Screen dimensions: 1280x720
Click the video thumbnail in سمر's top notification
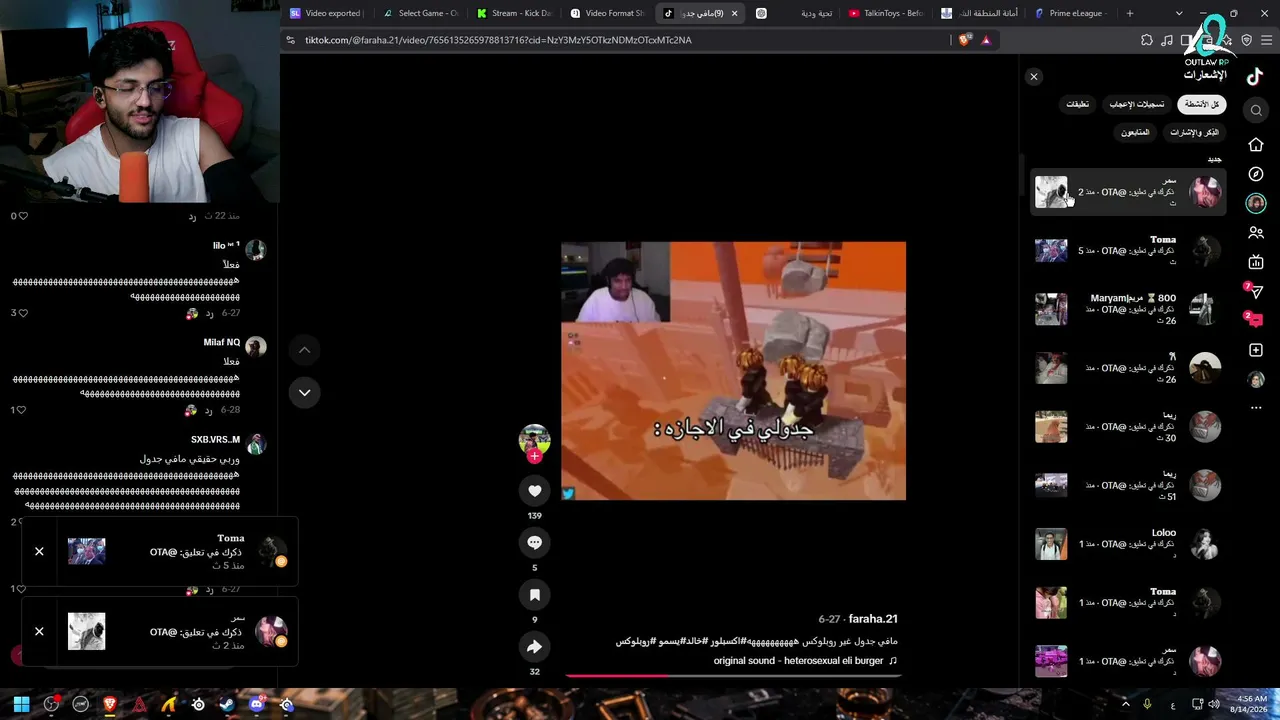point(1051,192)
